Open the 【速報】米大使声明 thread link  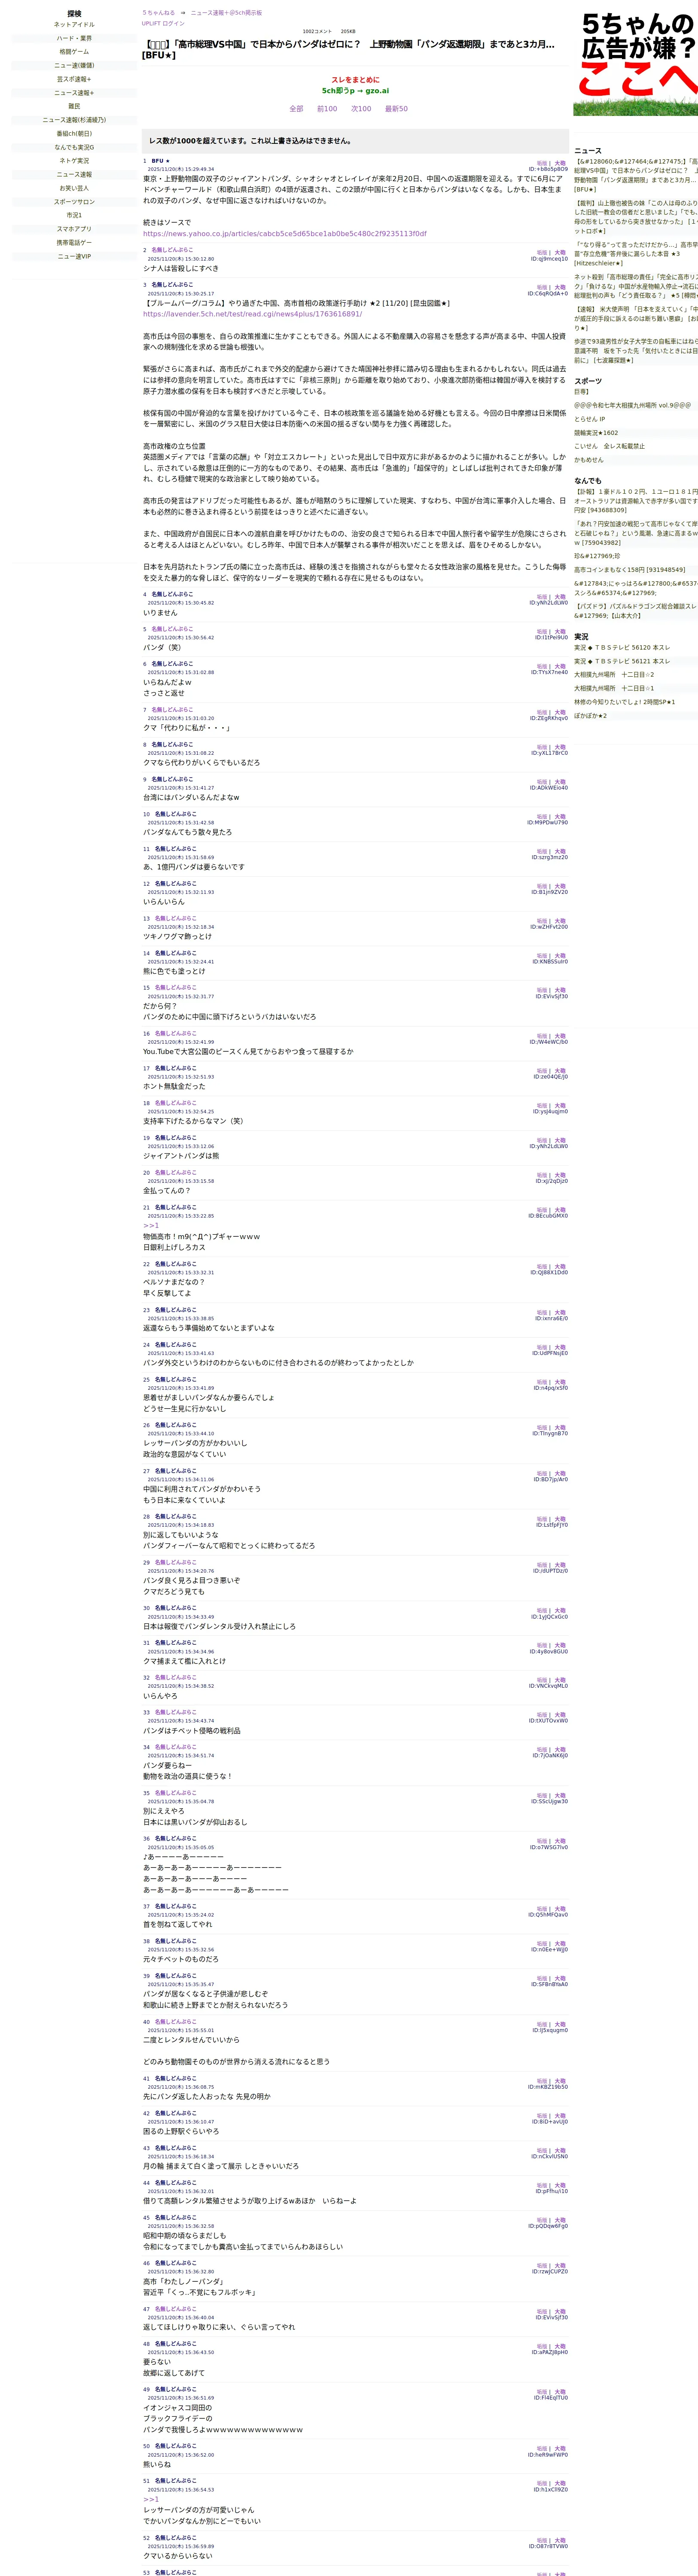point(636,319)
